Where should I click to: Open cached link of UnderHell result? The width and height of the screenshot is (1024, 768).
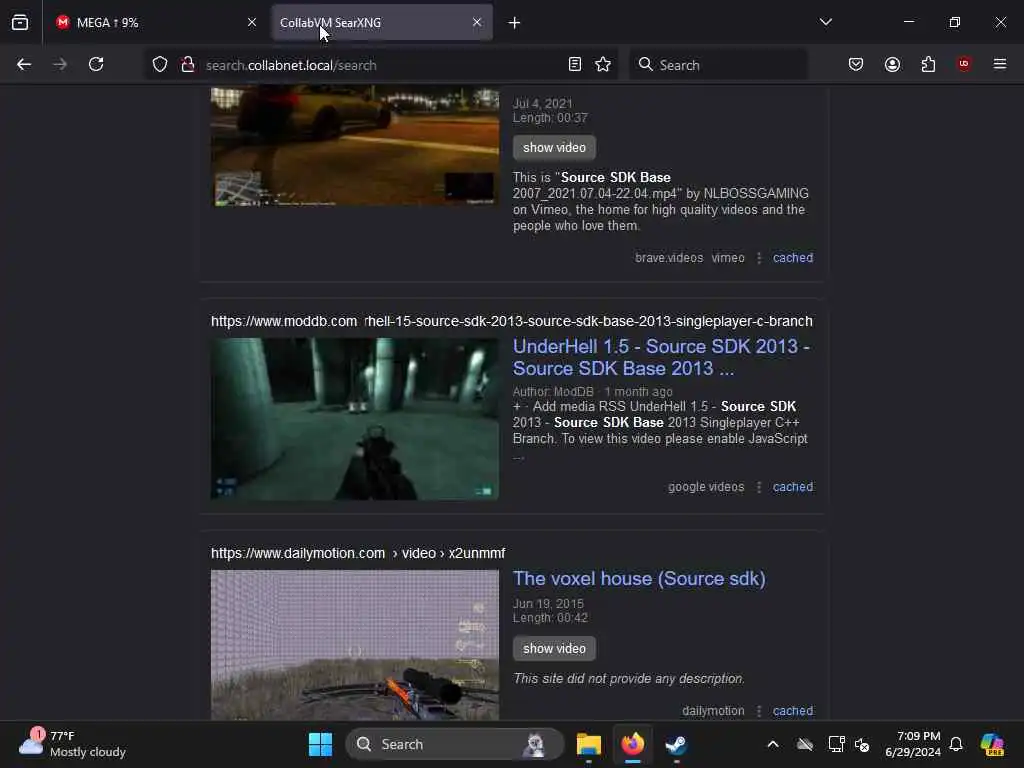tap(793, 487)
